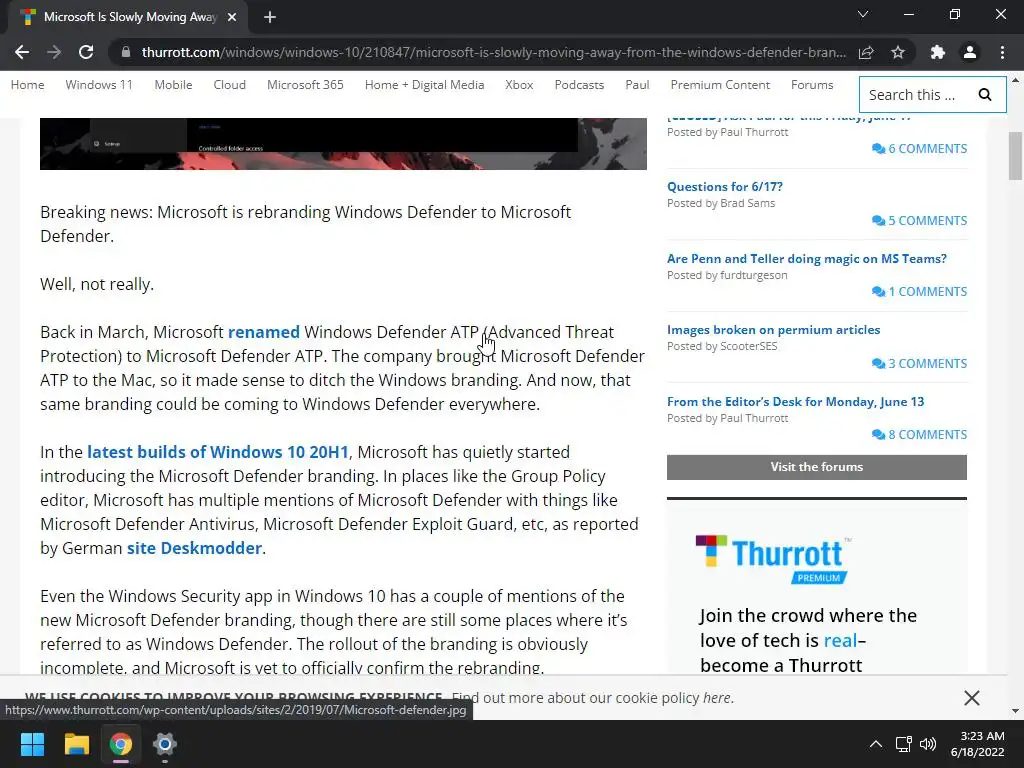This screenshot has height=768, width=1024.
Task: Open the Microsoft 365 section
Action: click(305, 85)
